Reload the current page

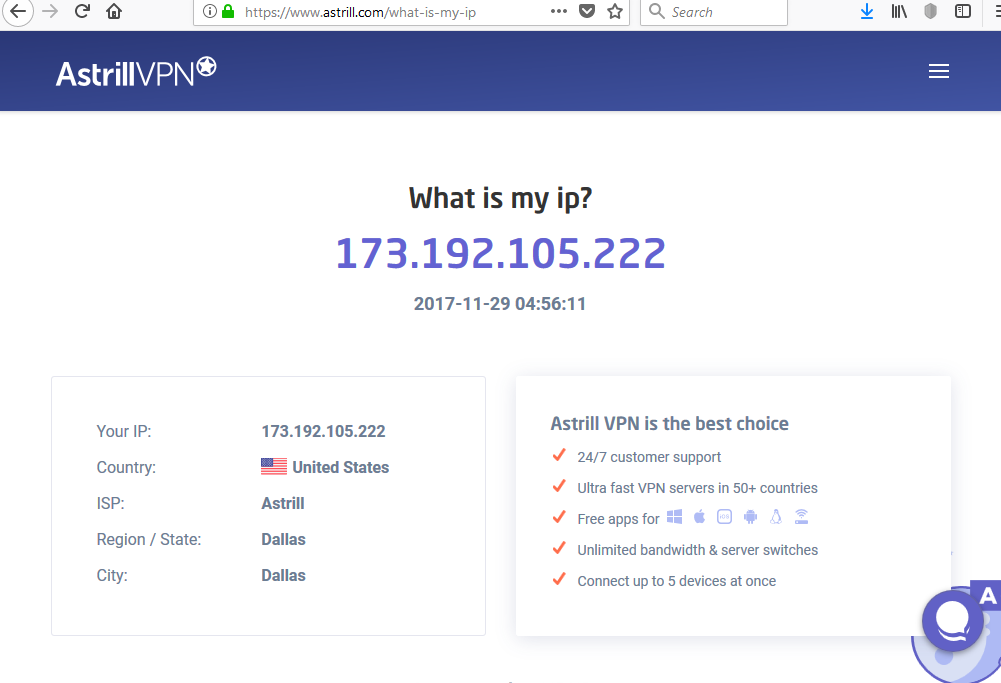coord(82,11)
